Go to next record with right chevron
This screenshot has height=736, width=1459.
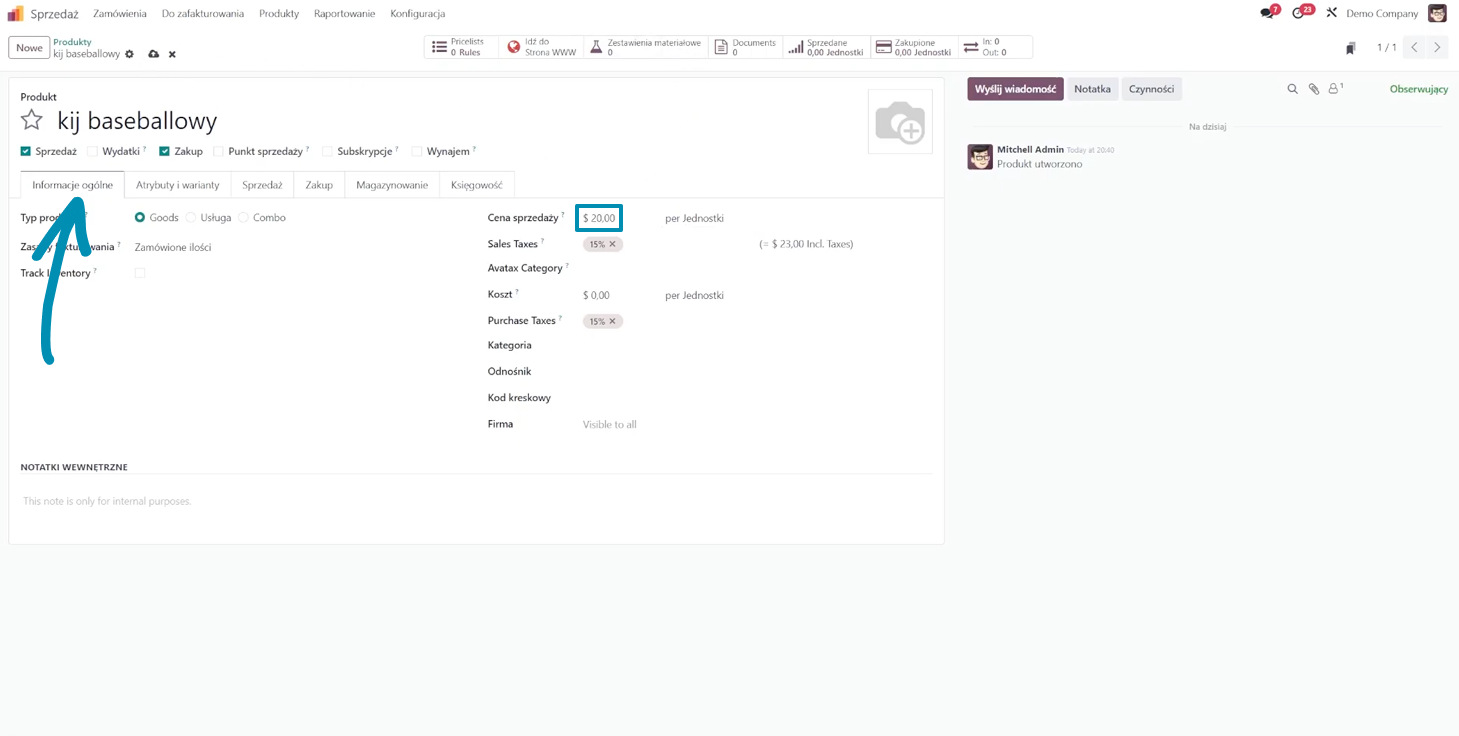(x=1438, y=47)
